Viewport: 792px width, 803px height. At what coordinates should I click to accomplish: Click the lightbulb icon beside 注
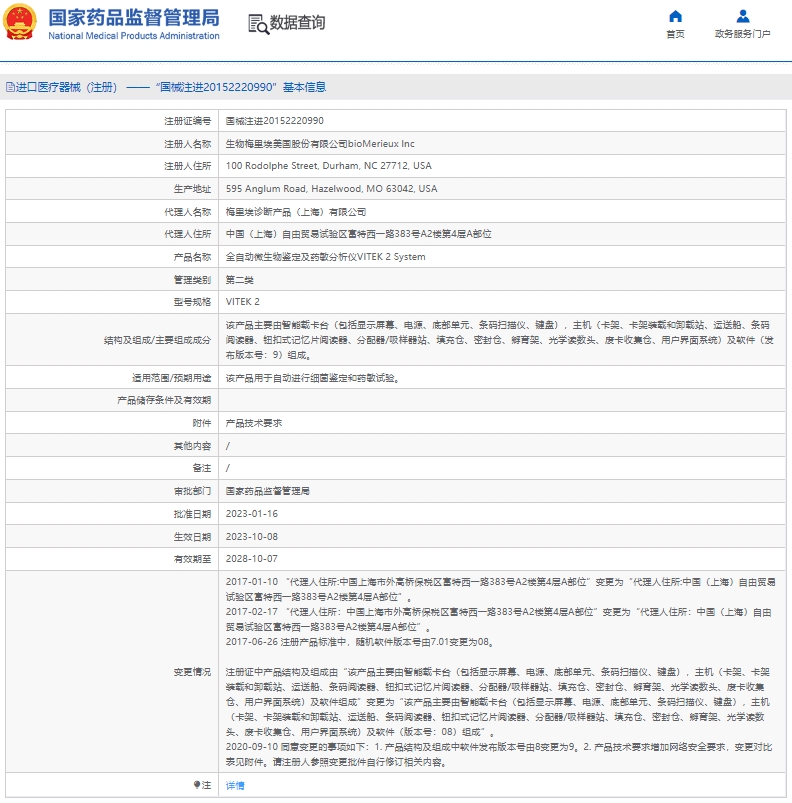pyautogui.click(x=197, y=785)
